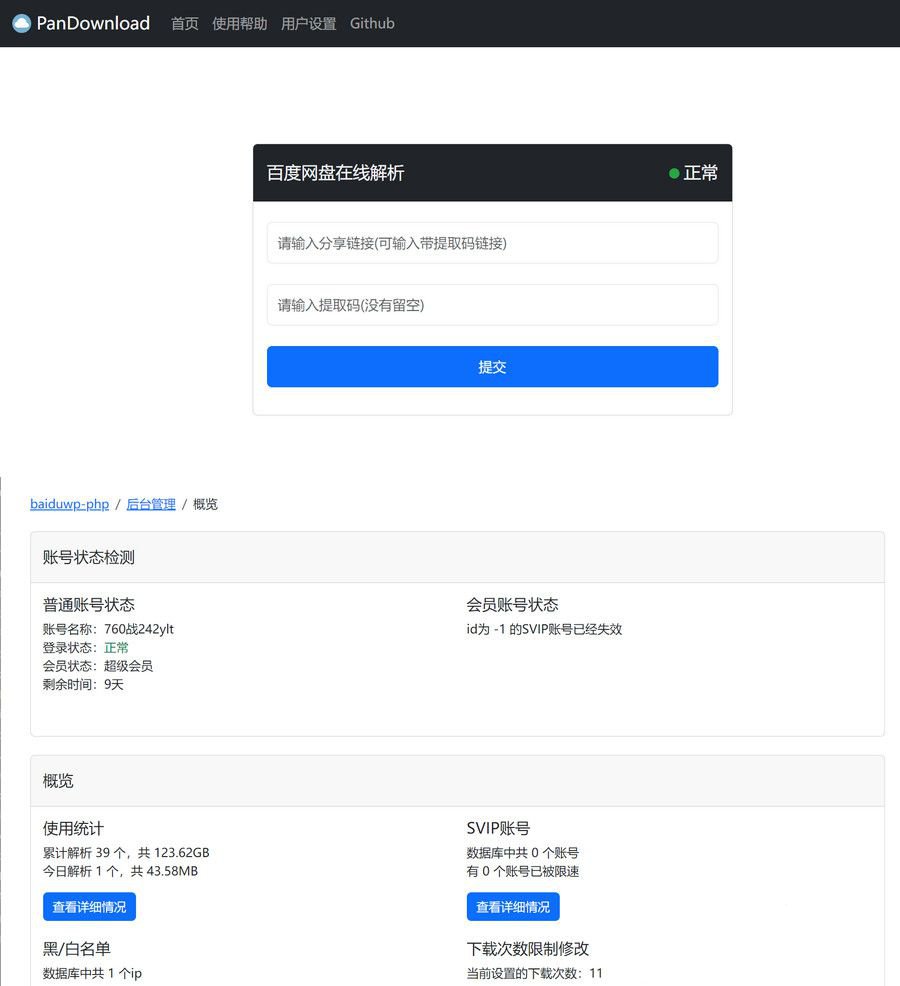Click the 概览 breadcrumb item
This screenshot has height=986, width=900.
click(205, 504)
